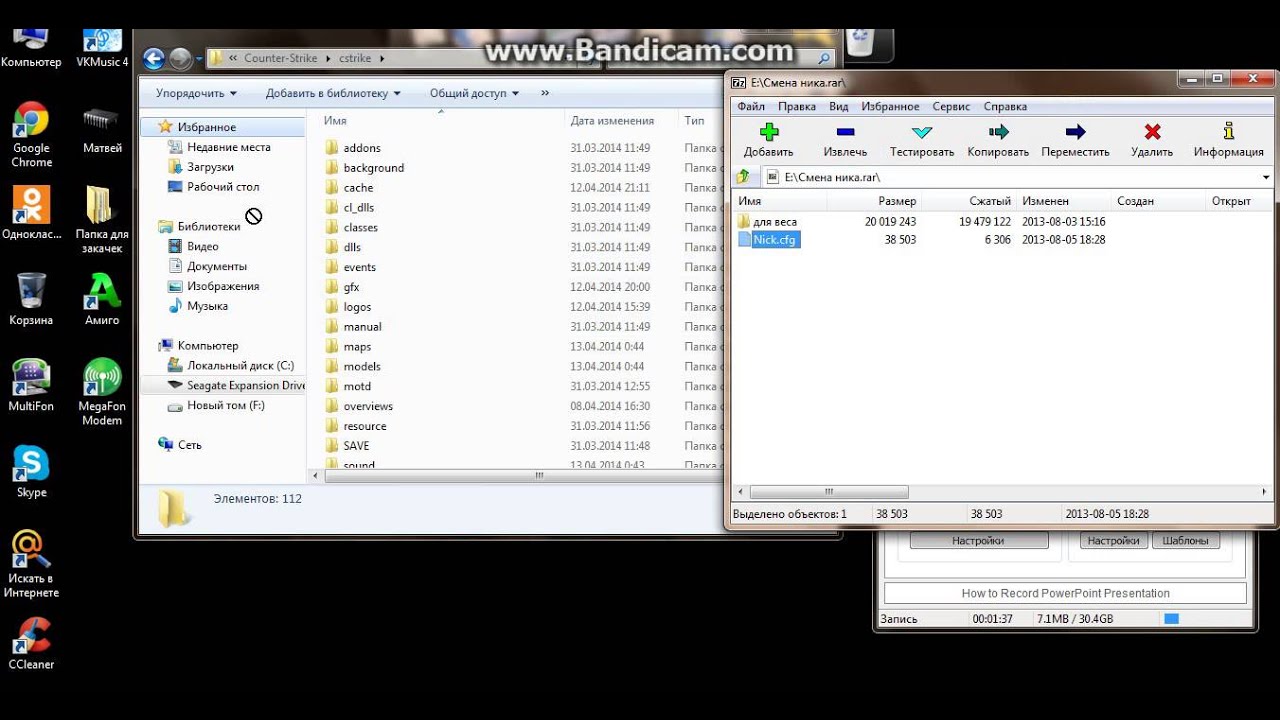
Task: Select the resource folder in Explorer
Action: click(364, 426)
